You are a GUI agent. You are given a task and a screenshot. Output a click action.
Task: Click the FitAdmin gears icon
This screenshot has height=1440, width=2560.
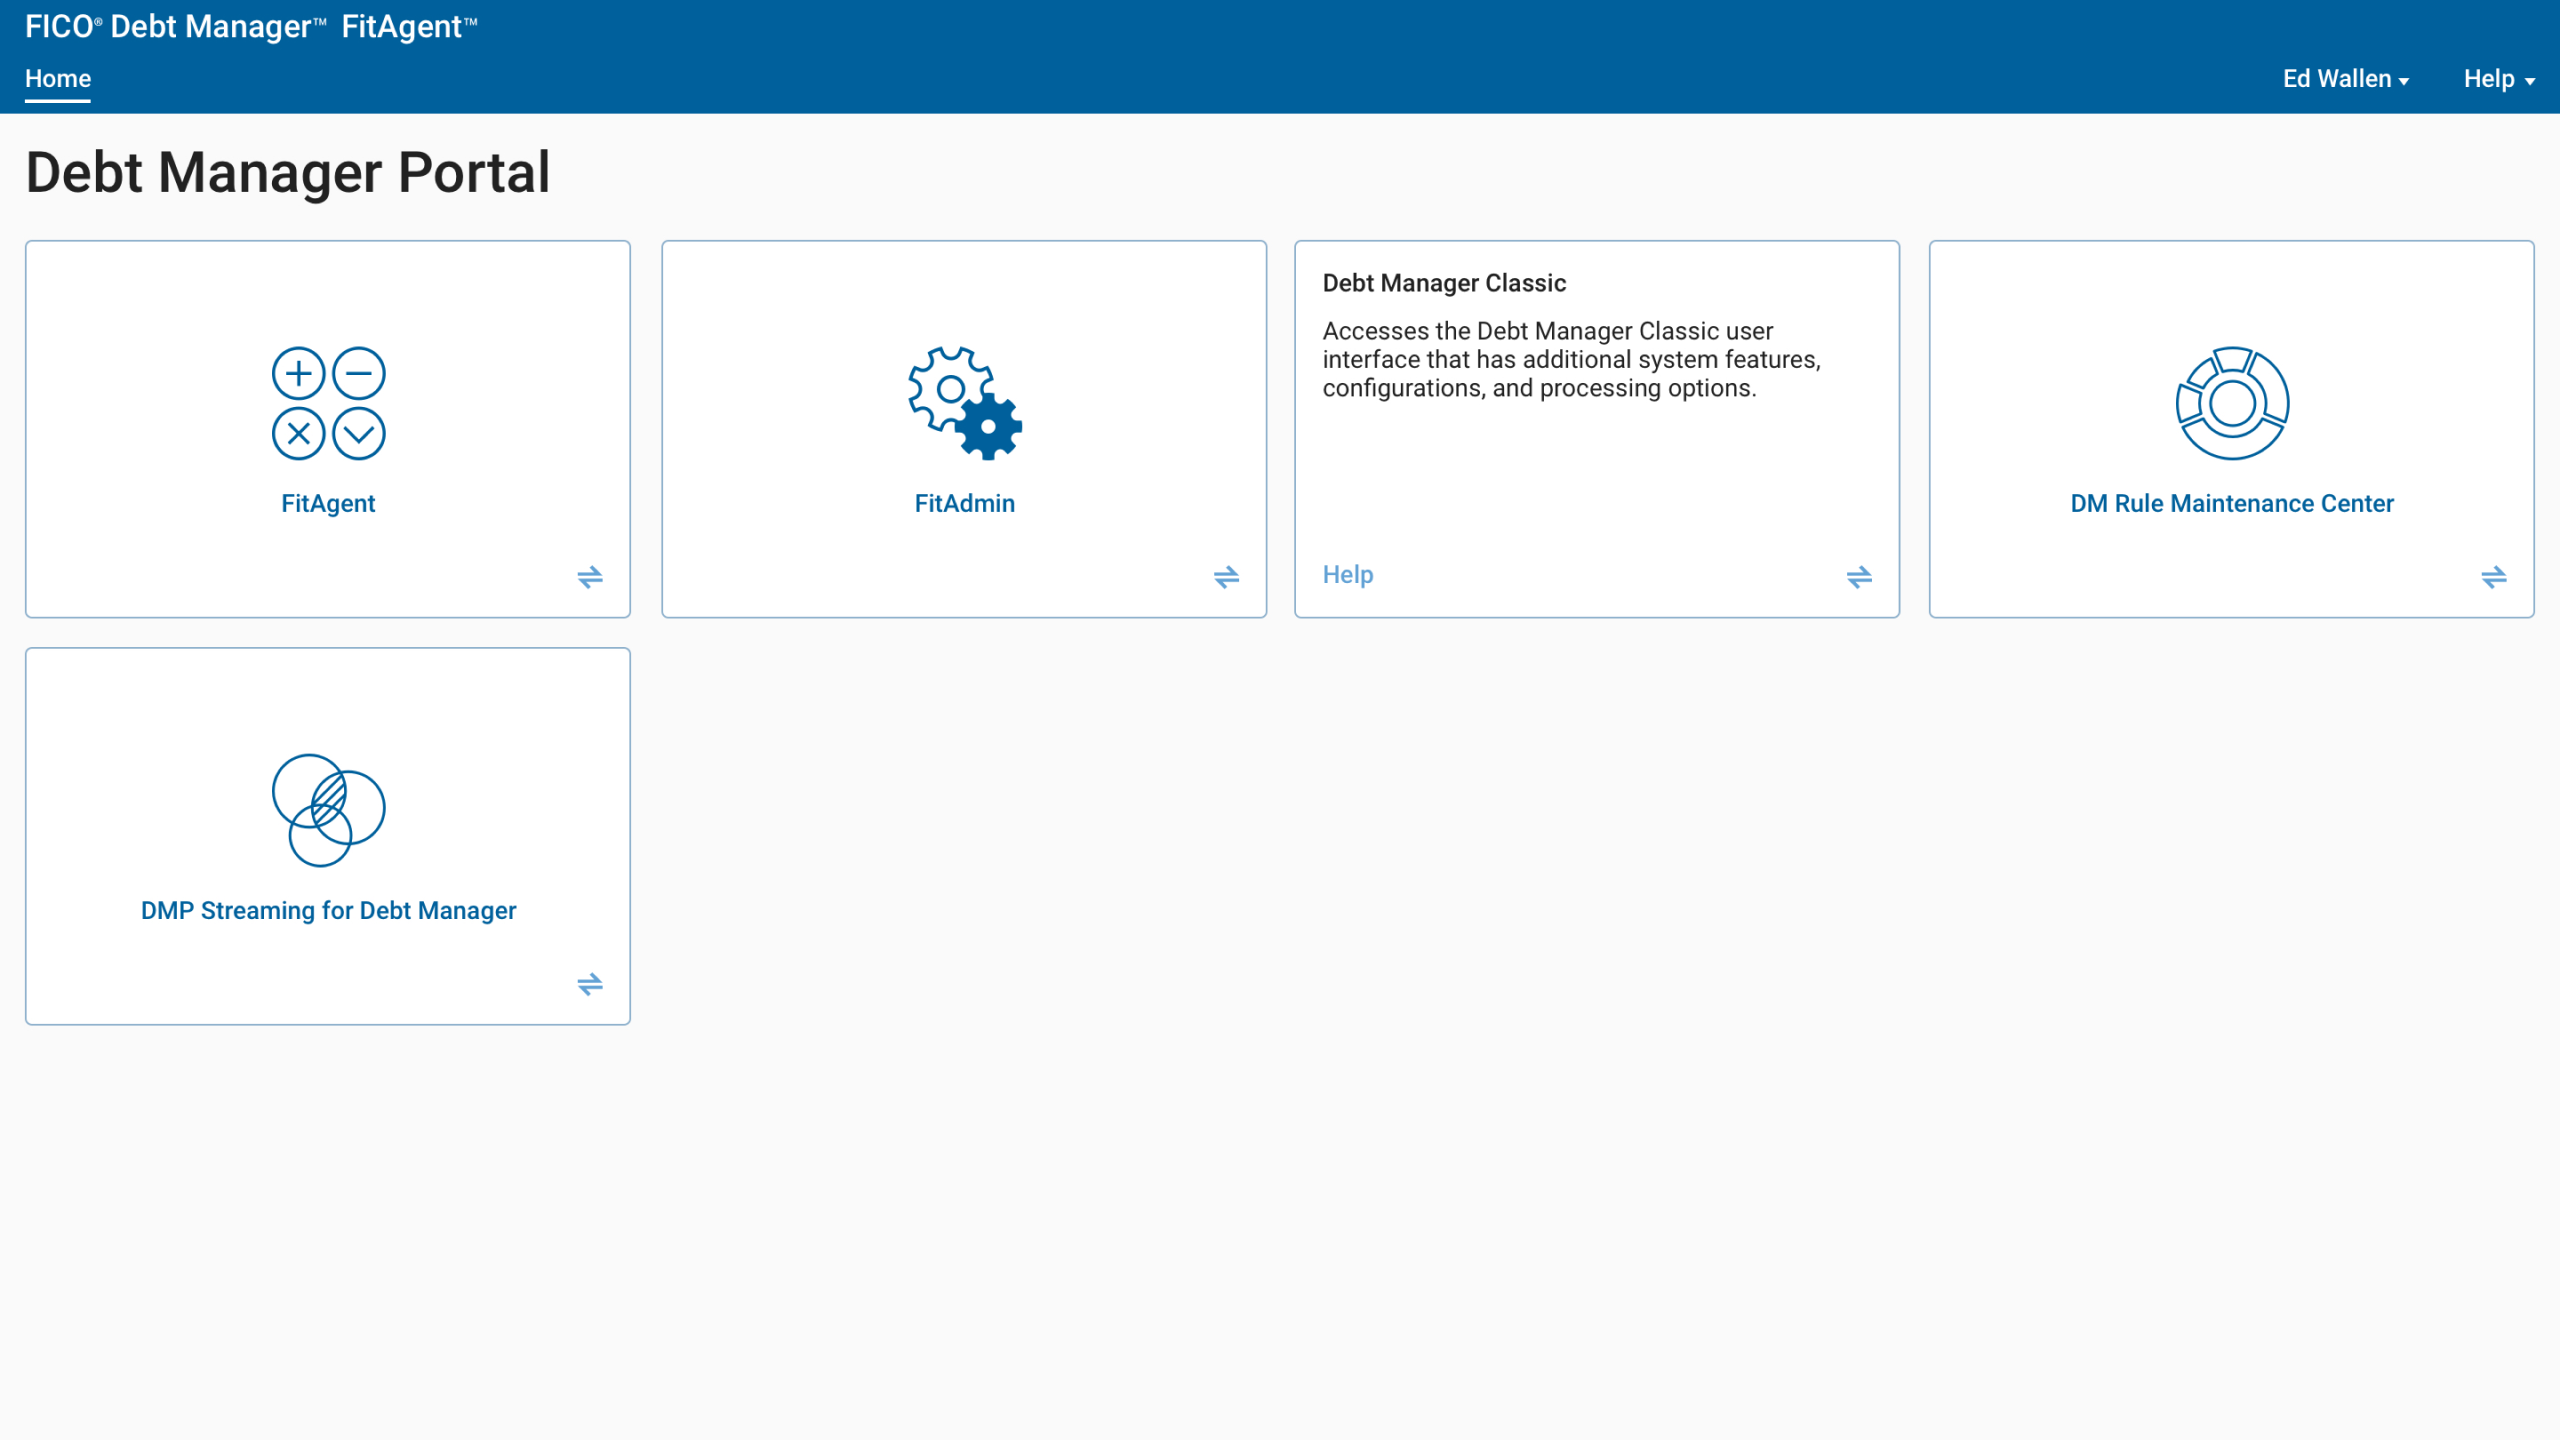pos(964,403)
